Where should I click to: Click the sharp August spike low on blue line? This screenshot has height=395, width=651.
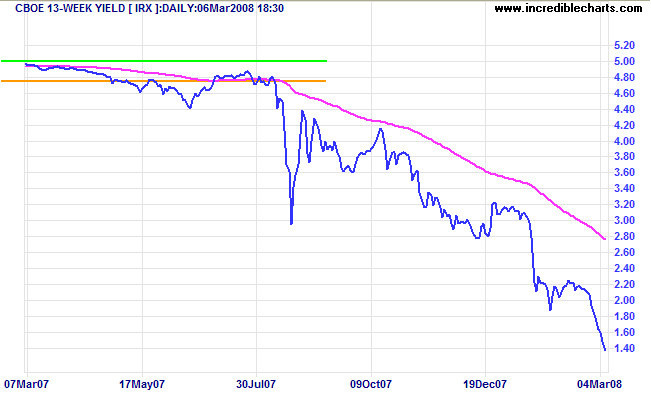click(291, 223)
